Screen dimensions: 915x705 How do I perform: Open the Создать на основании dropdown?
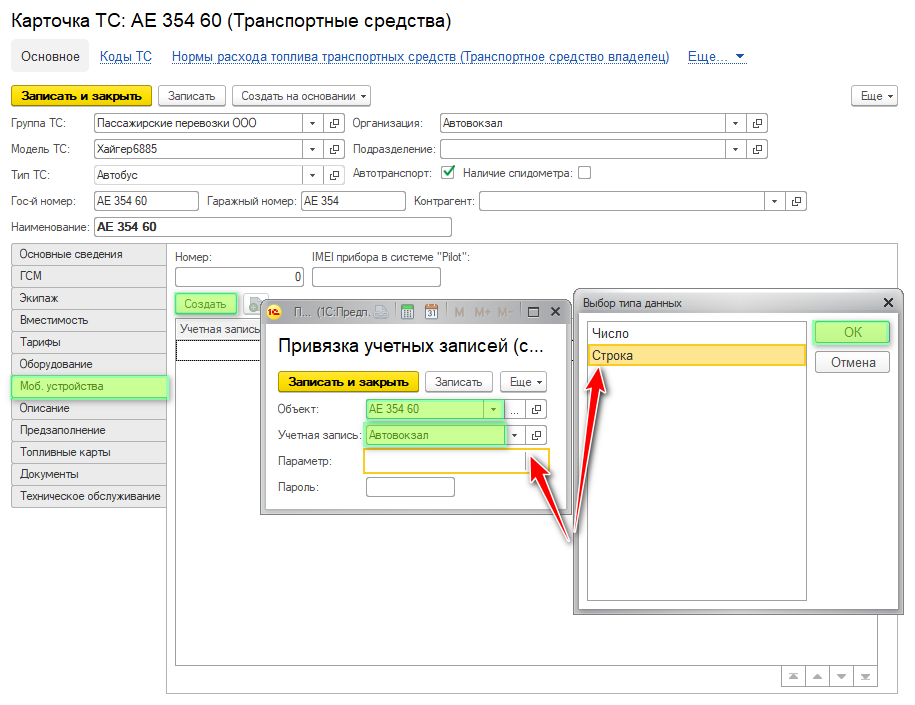[x=301, y=96]
